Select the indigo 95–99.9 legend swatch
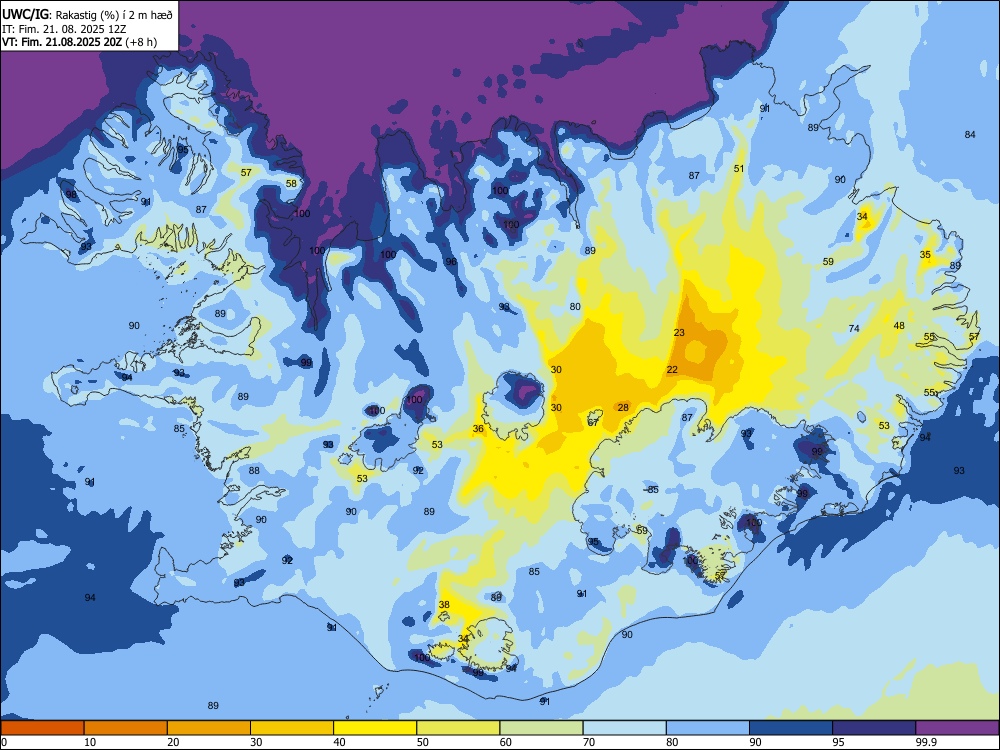The image size is (1000, 750). [874, 728]
